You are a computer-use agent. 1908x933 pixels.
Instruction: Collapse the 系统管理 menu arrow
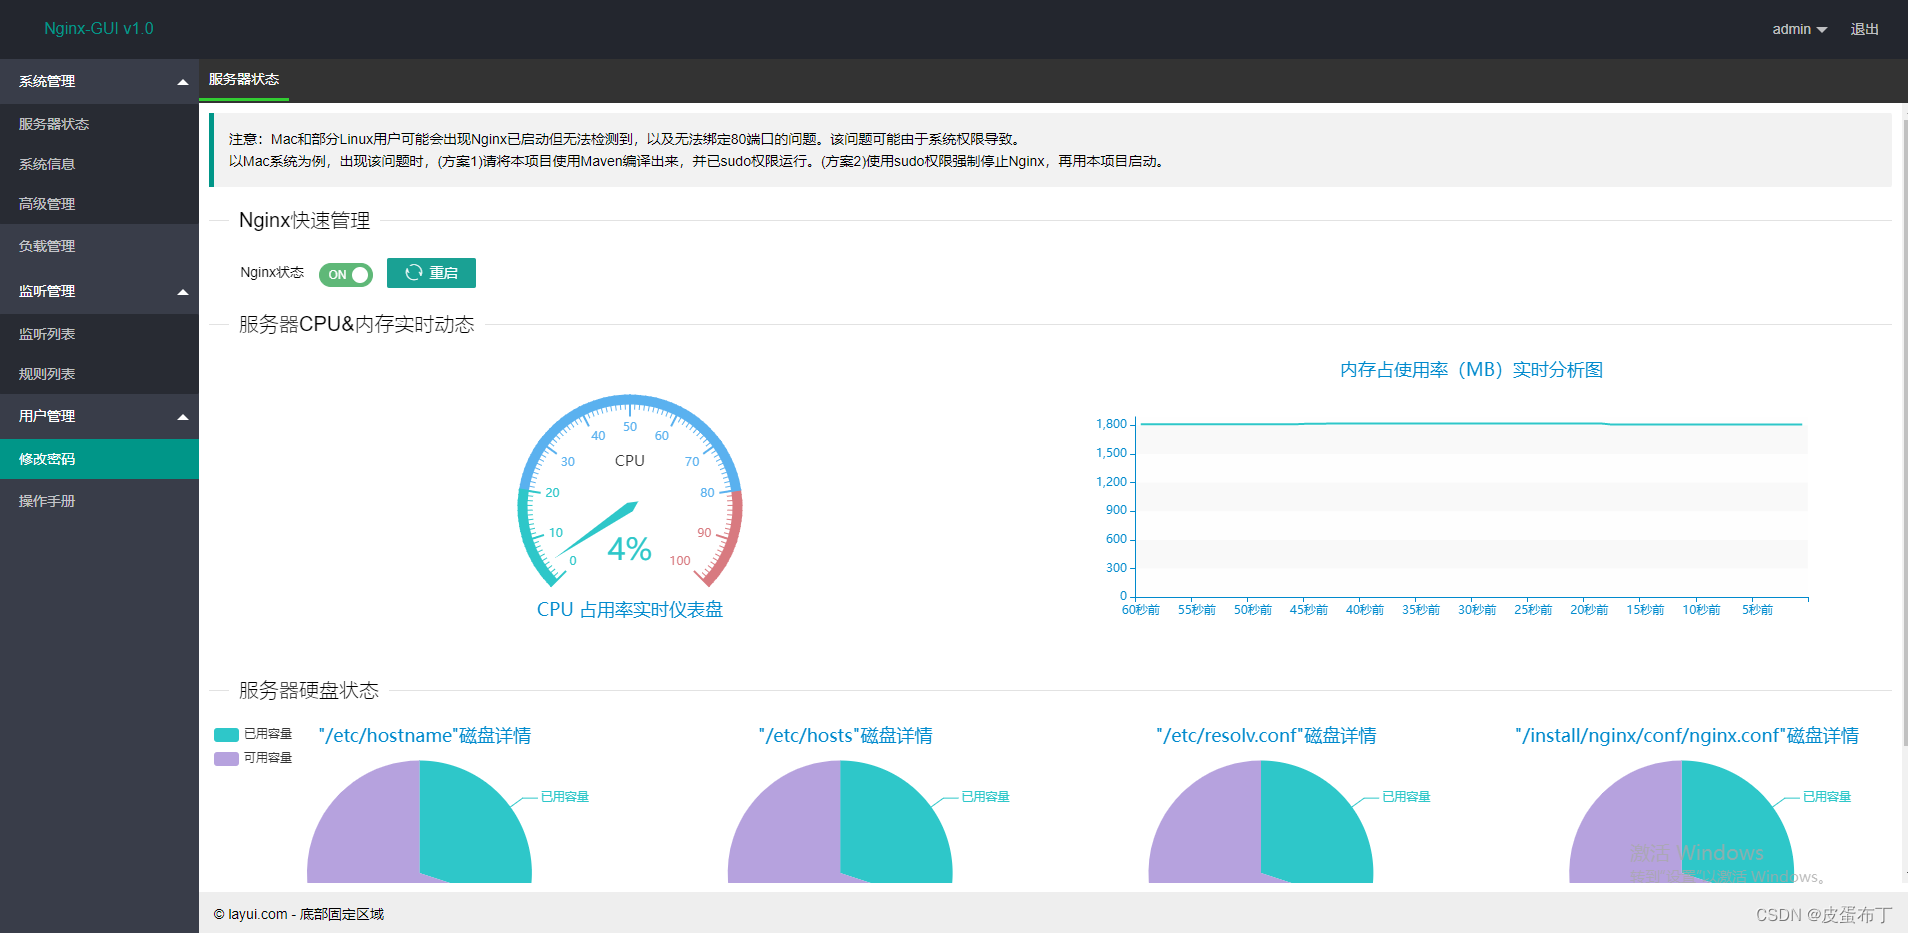[x=182, y=82]
